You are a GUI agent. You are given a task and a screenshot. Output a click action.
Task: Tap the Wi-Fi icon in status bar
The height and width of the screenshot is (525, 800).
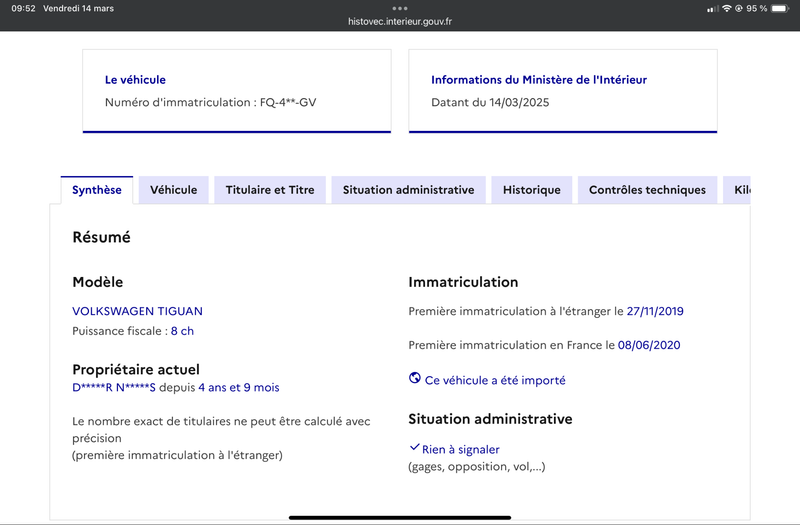pyautogui.click(x=726, y=8)
